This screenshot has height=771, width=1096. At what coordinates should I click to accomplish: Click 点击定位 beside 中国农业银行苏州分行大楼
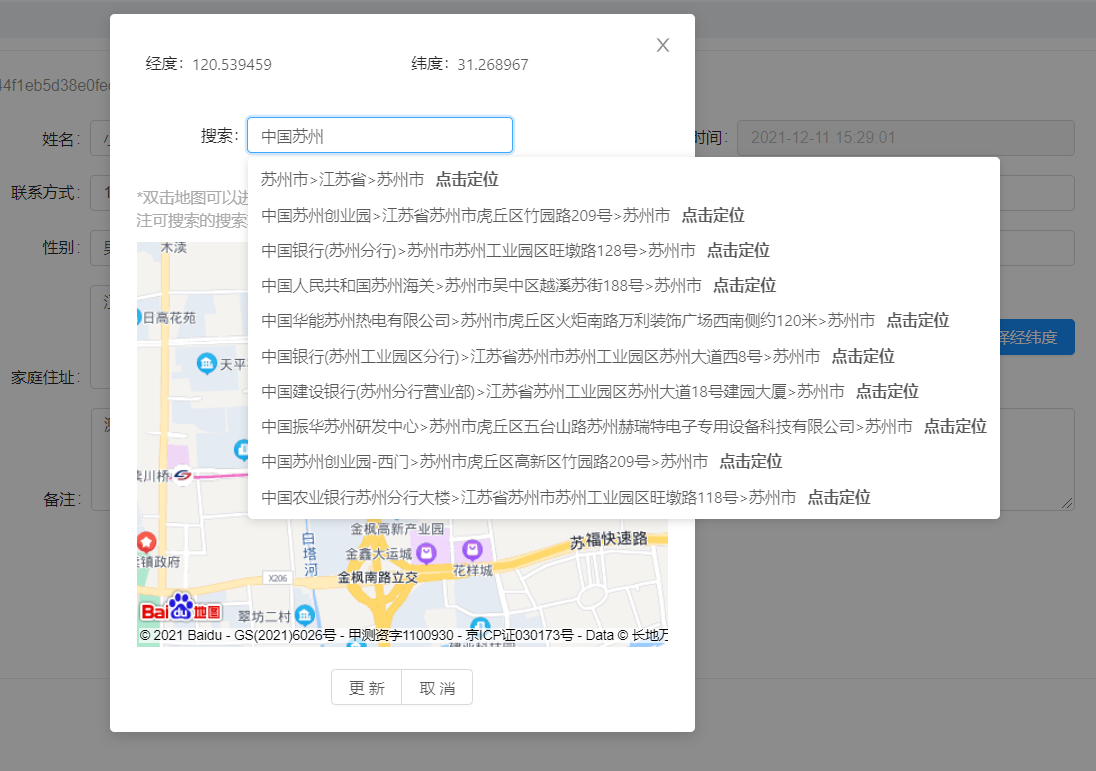point(839,498)
